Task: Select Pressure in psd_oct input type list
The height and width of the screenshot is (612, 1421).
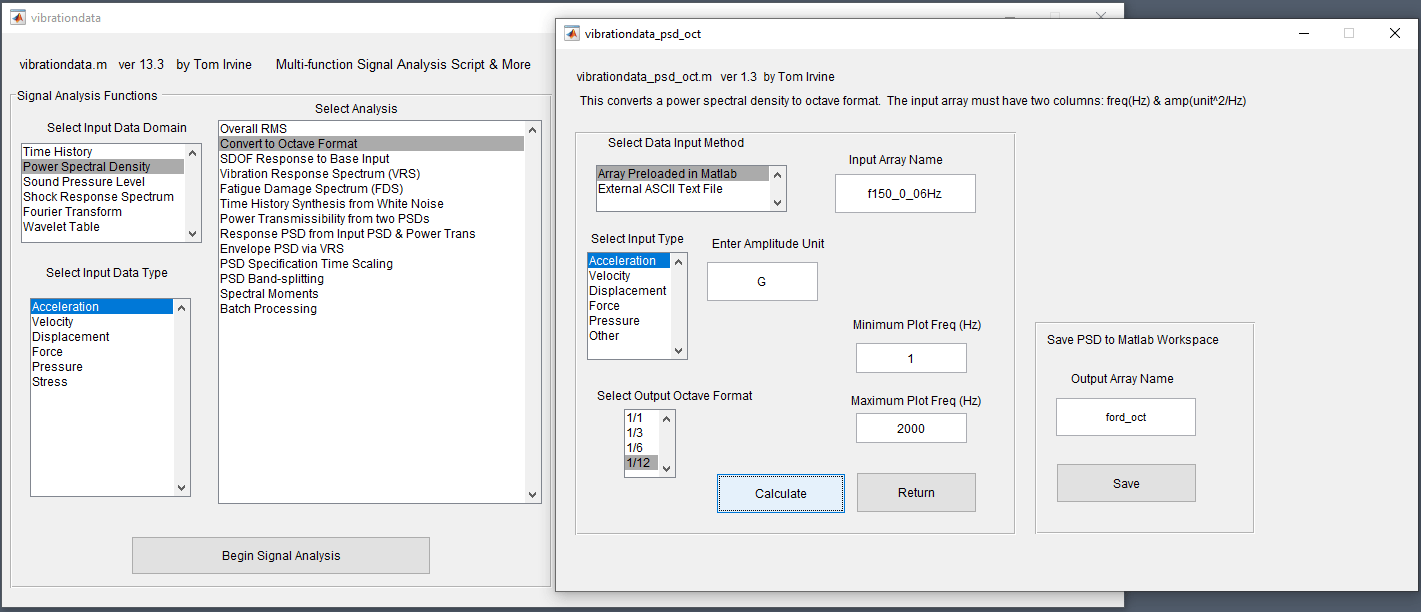Action: click(x=629, y=321)
